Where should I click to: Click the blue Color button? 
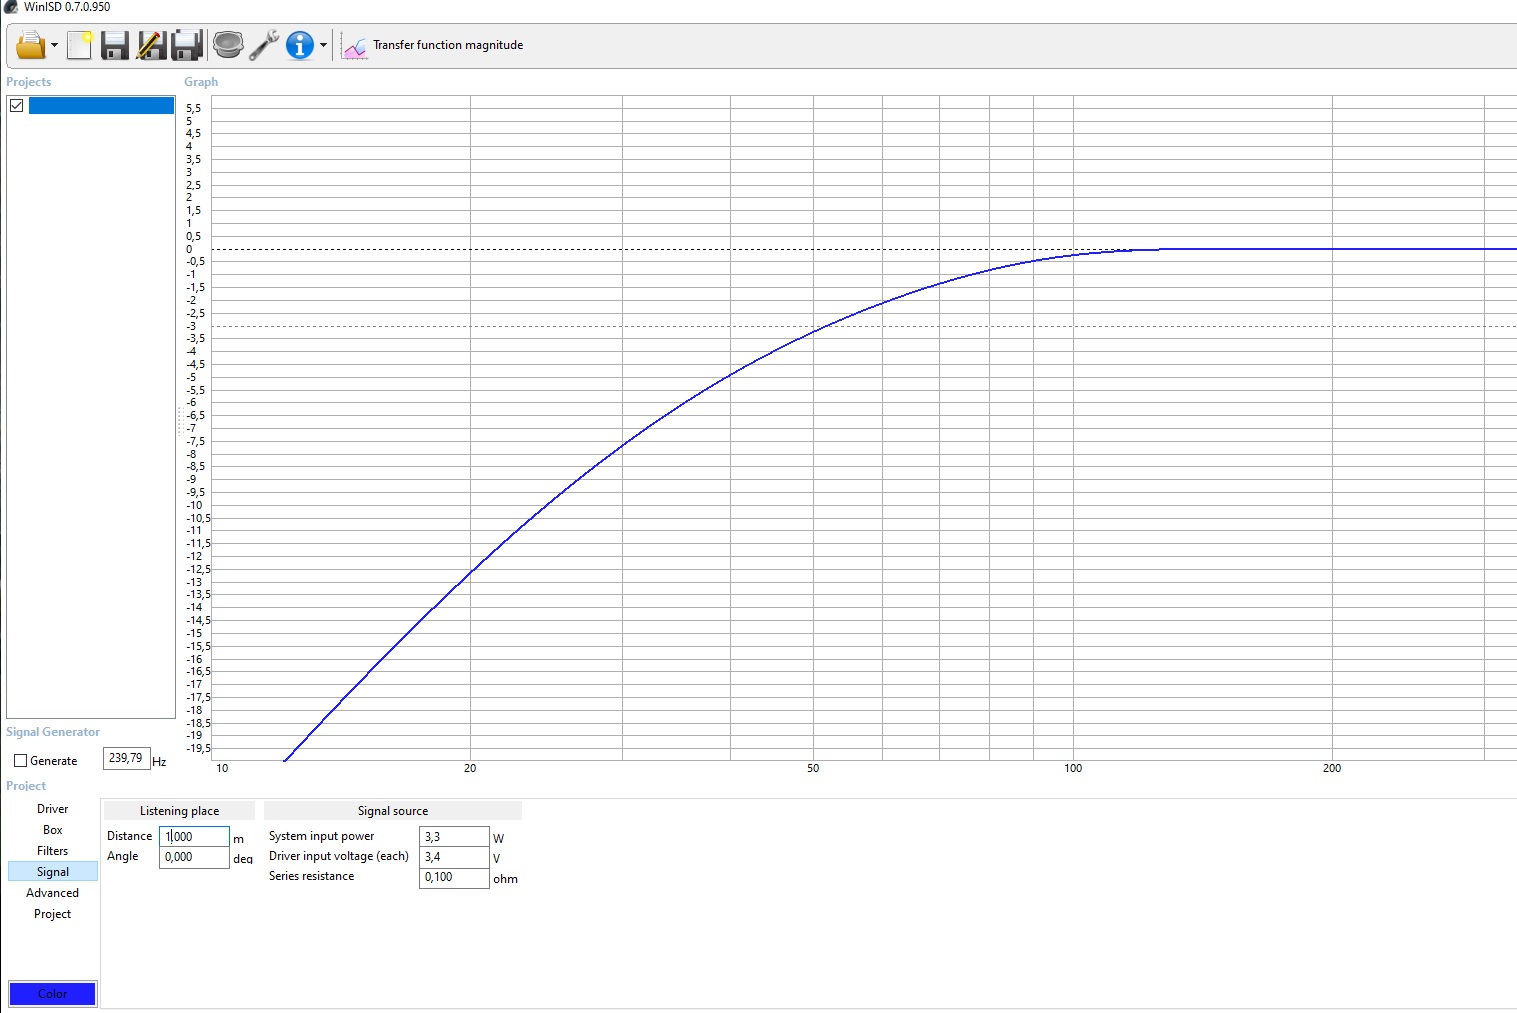tap(53, 993)
